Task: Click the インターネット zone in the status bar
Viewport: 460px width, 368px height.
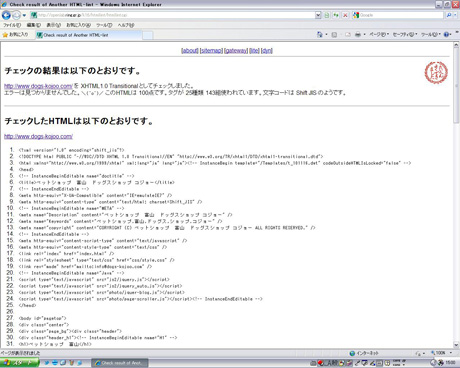Action: [x=364, y=353]
